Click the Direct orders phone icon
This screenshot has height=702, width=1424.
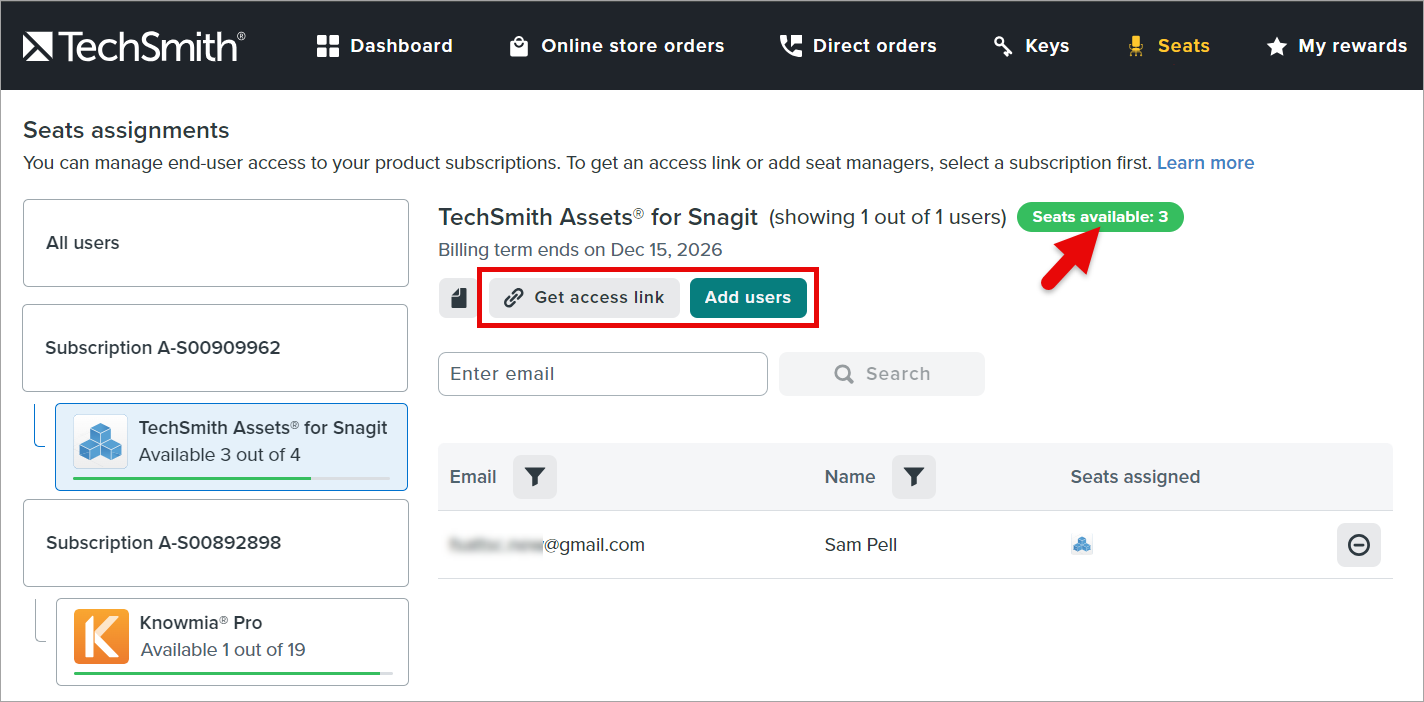tap(790, 46)
